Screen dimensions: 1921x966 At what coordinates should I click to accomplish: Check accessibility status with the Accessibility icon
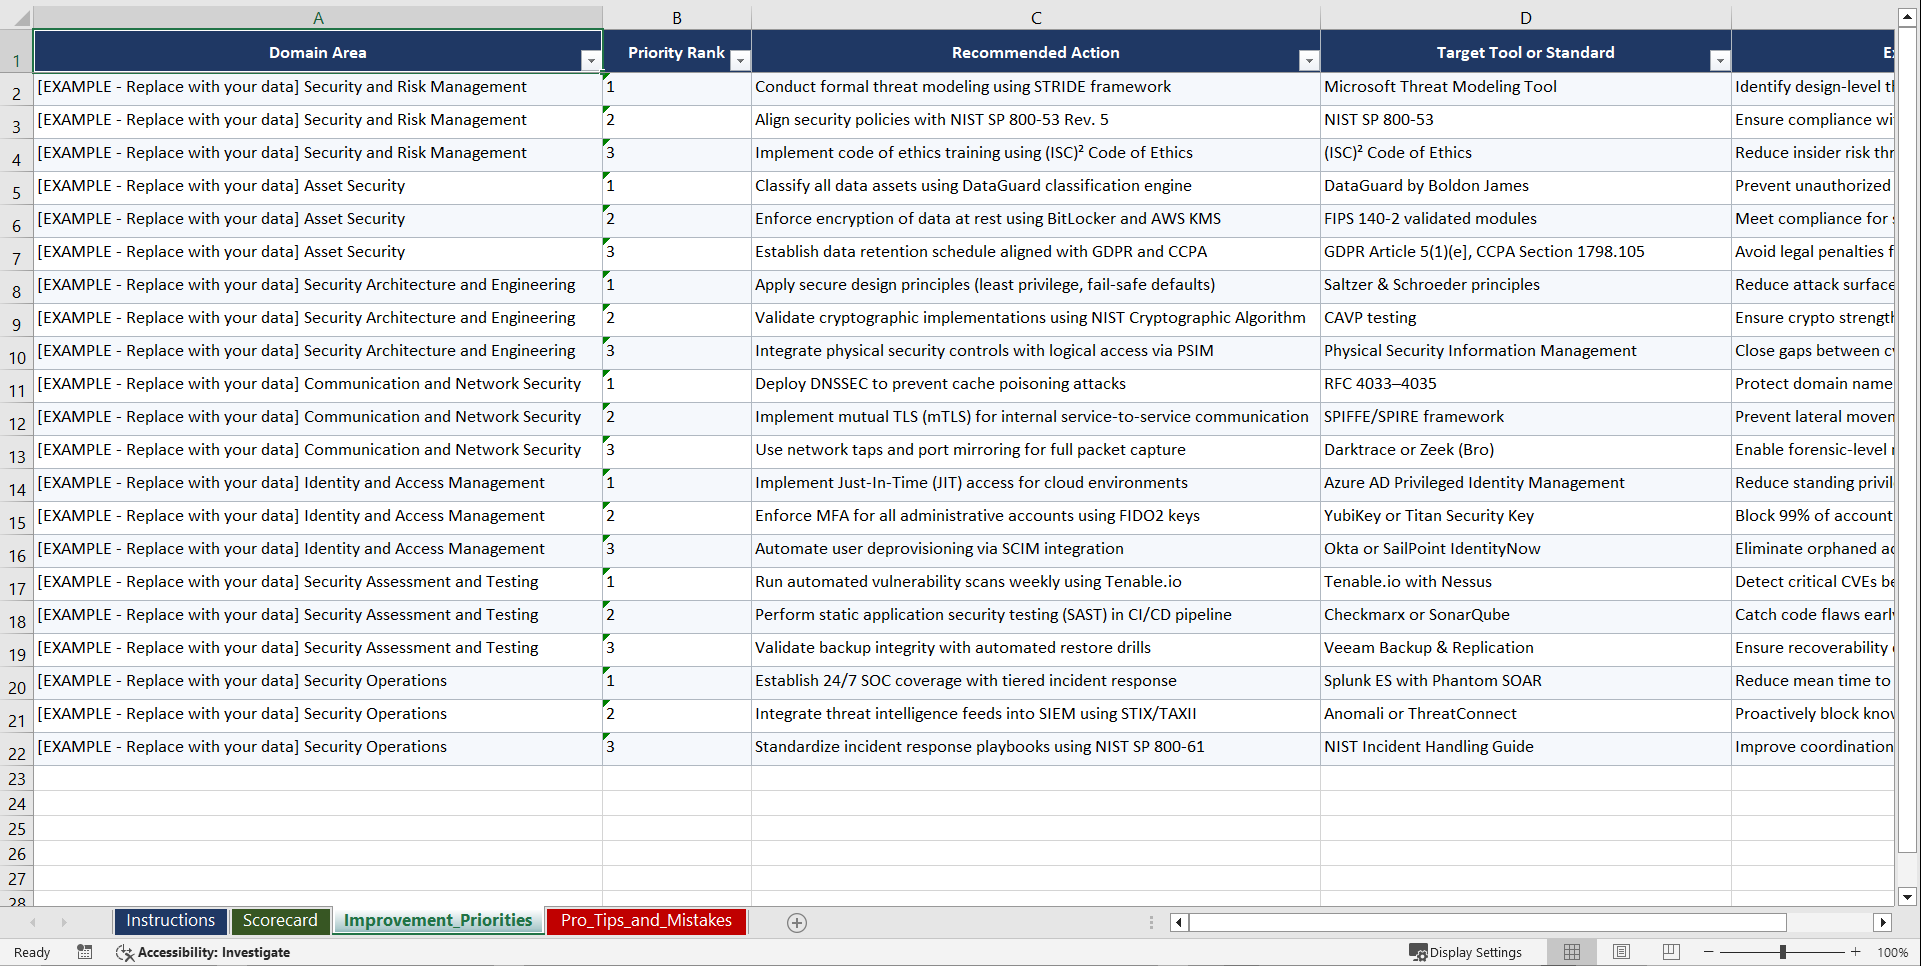pos(125,952)
